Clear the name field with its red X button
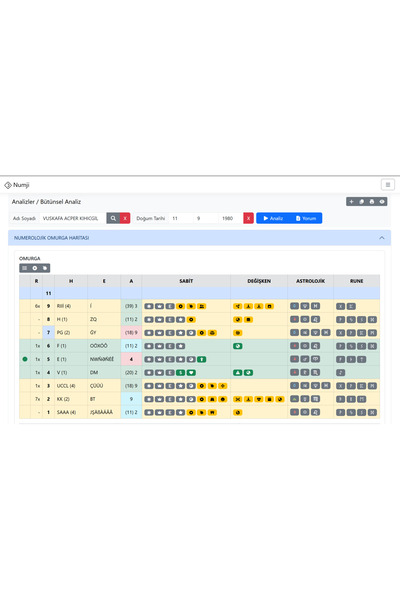 pos(125,218)
